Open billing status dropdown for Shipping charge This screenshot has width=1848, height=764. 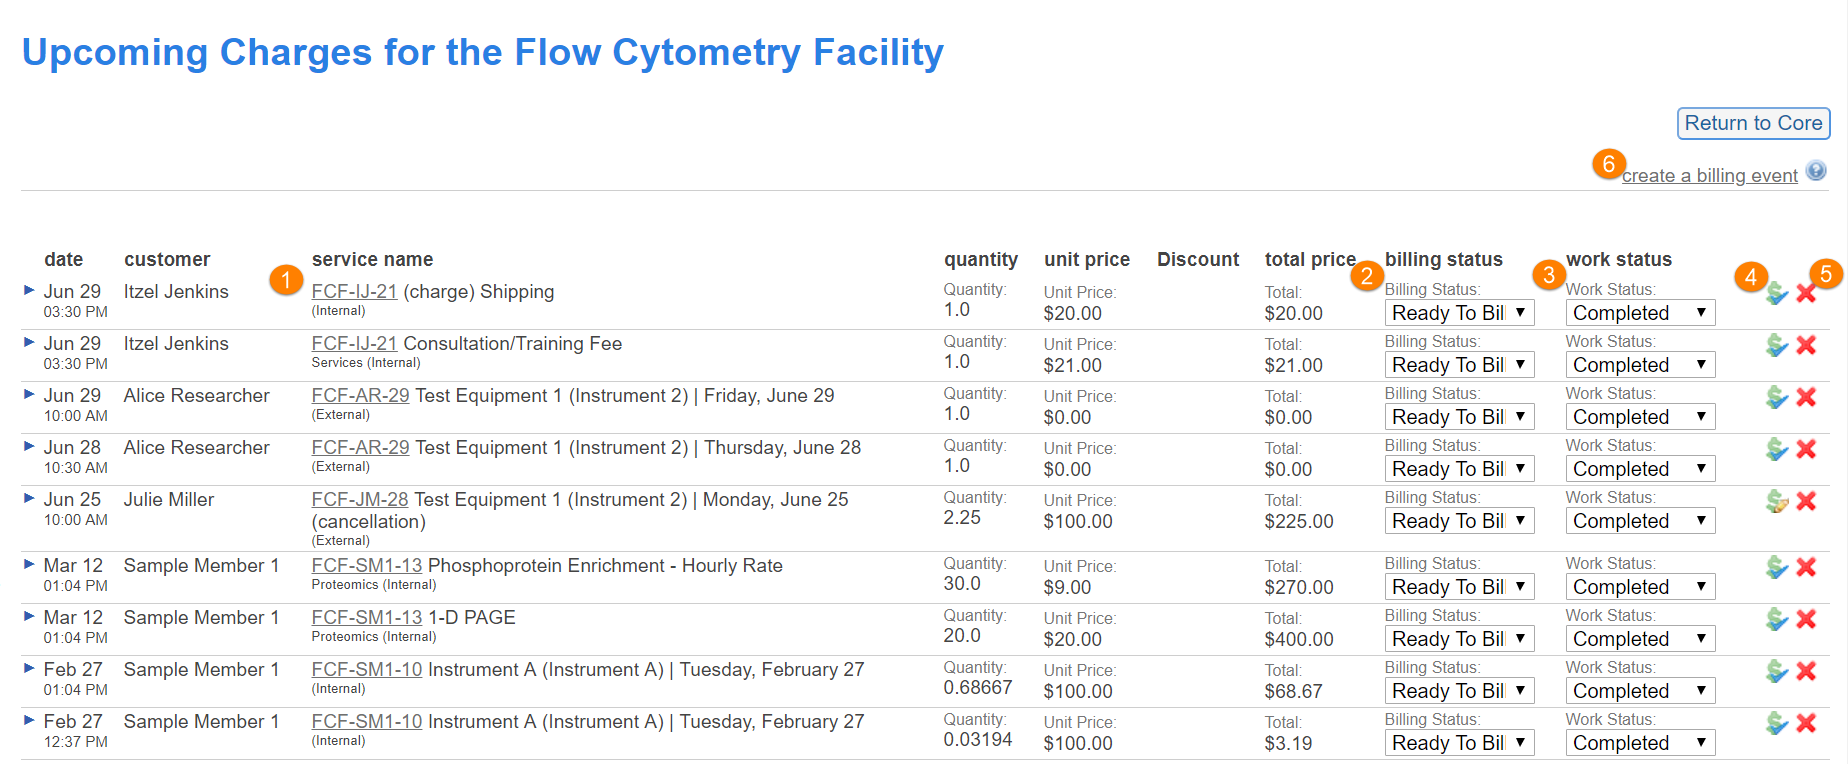tap(1459, 313)
